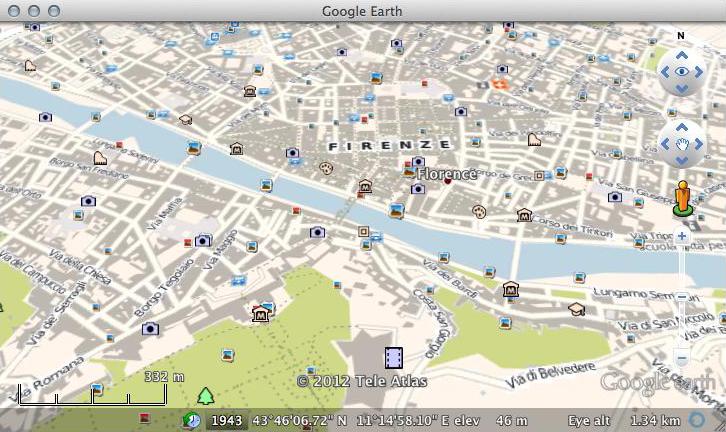Click the green tree park icon
Screen dimensions: 726x432
pos(206,396)
